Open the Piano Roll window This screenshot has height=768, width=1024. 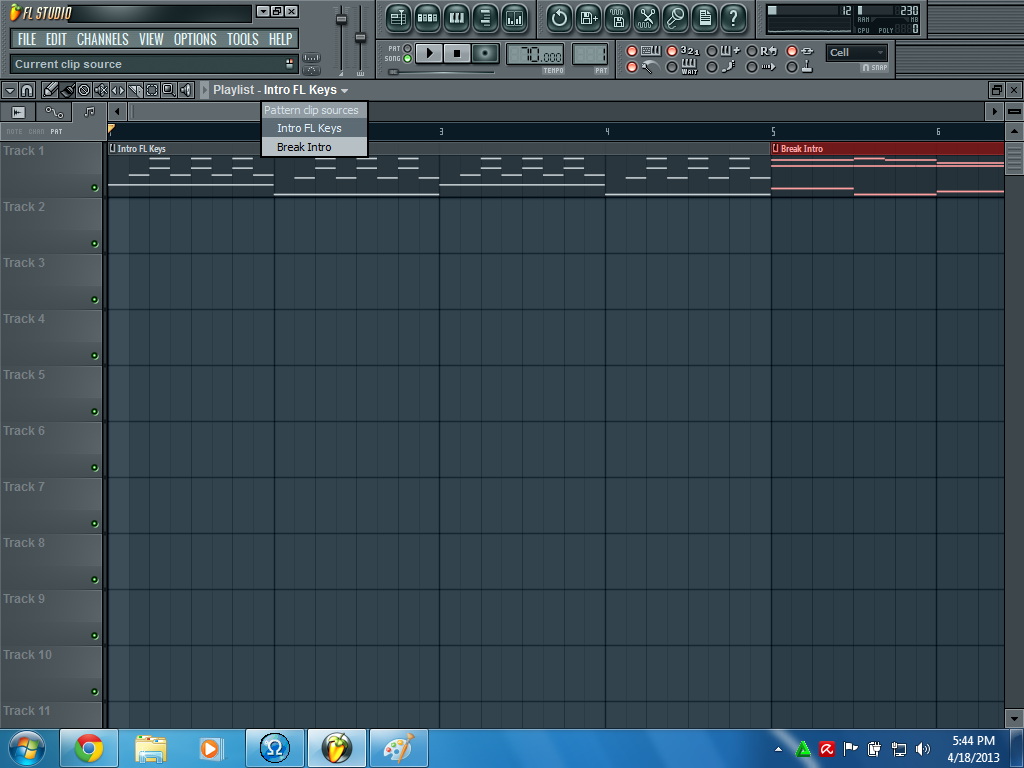point(456,18)
